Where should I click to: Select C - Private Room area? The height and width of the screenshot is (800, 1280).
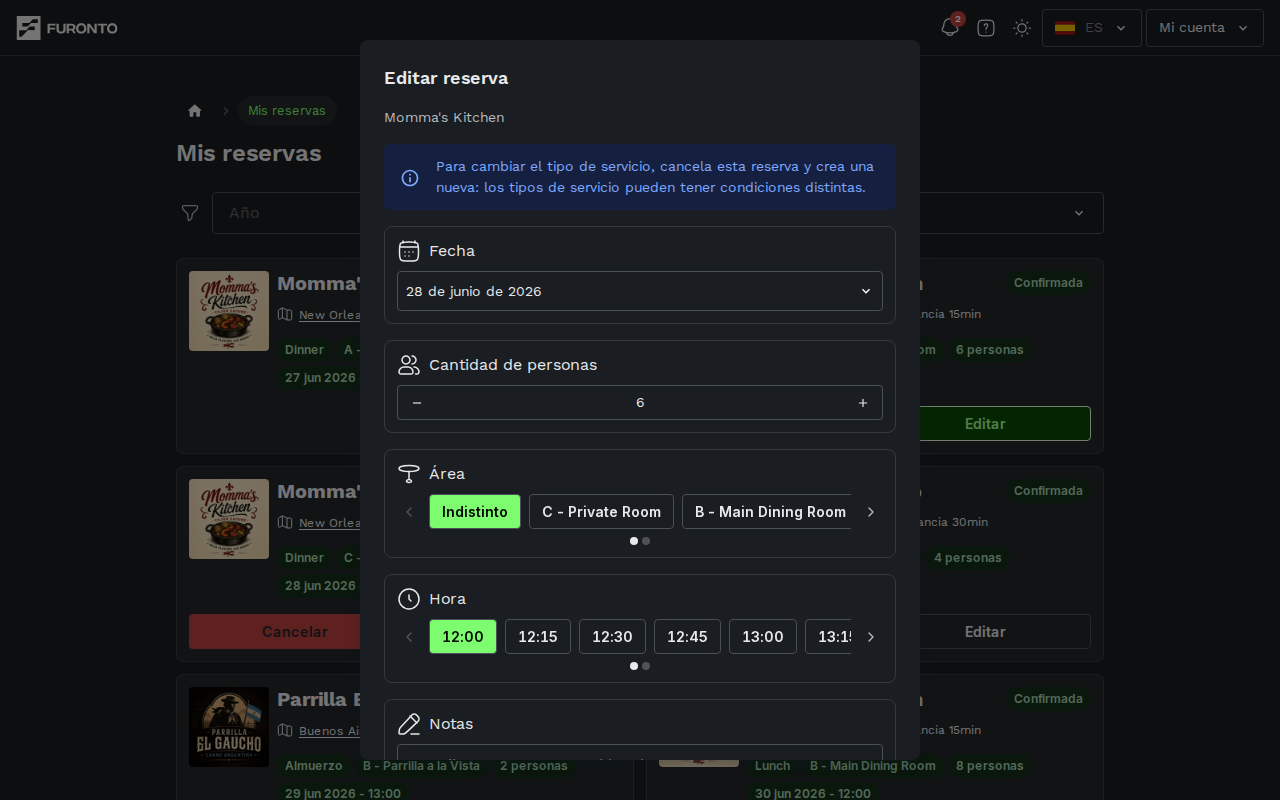(601, 512)
